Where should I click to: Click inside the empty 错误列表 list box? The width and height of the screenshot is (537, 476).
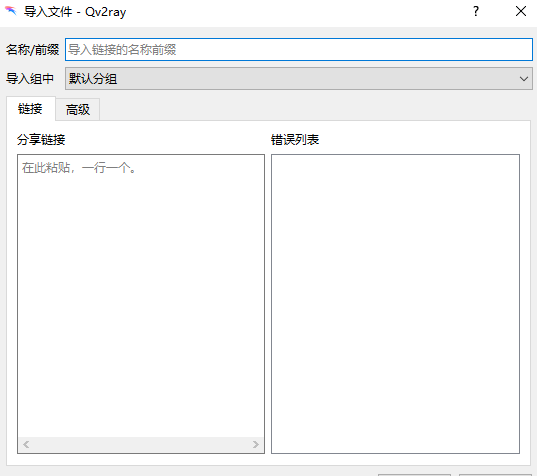click(395, 304)
